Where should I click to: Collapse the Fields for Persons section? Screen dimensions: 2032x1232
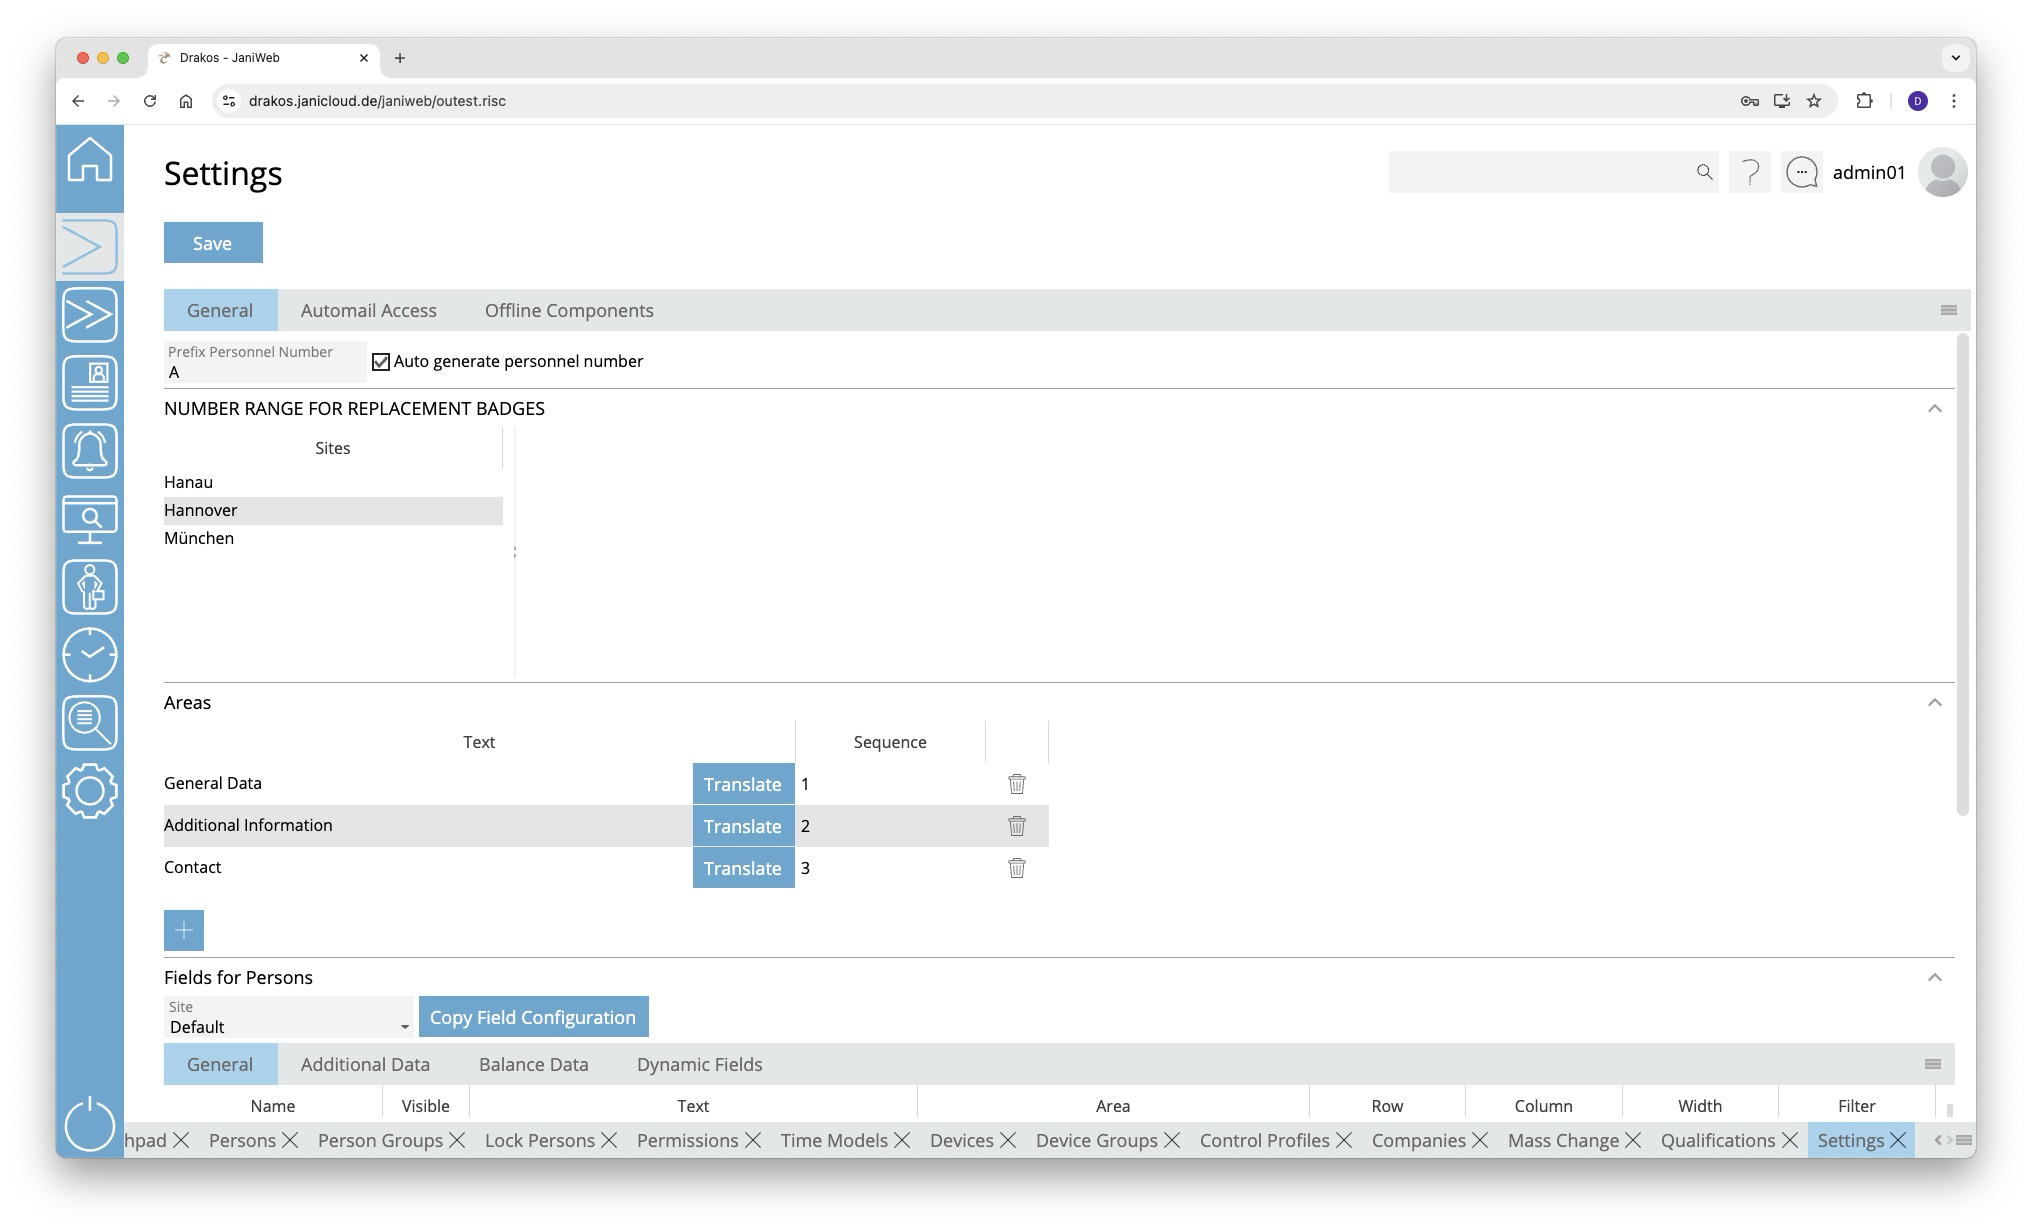pos(1934,978)
